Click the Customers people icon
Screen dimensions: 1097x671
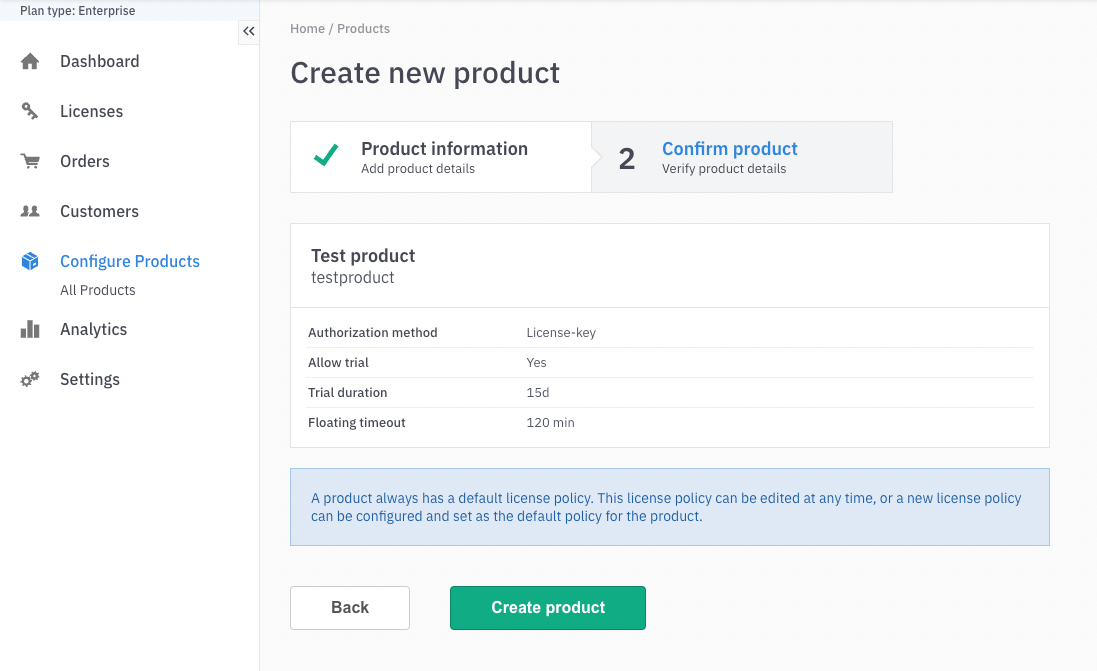coord(30,212)
